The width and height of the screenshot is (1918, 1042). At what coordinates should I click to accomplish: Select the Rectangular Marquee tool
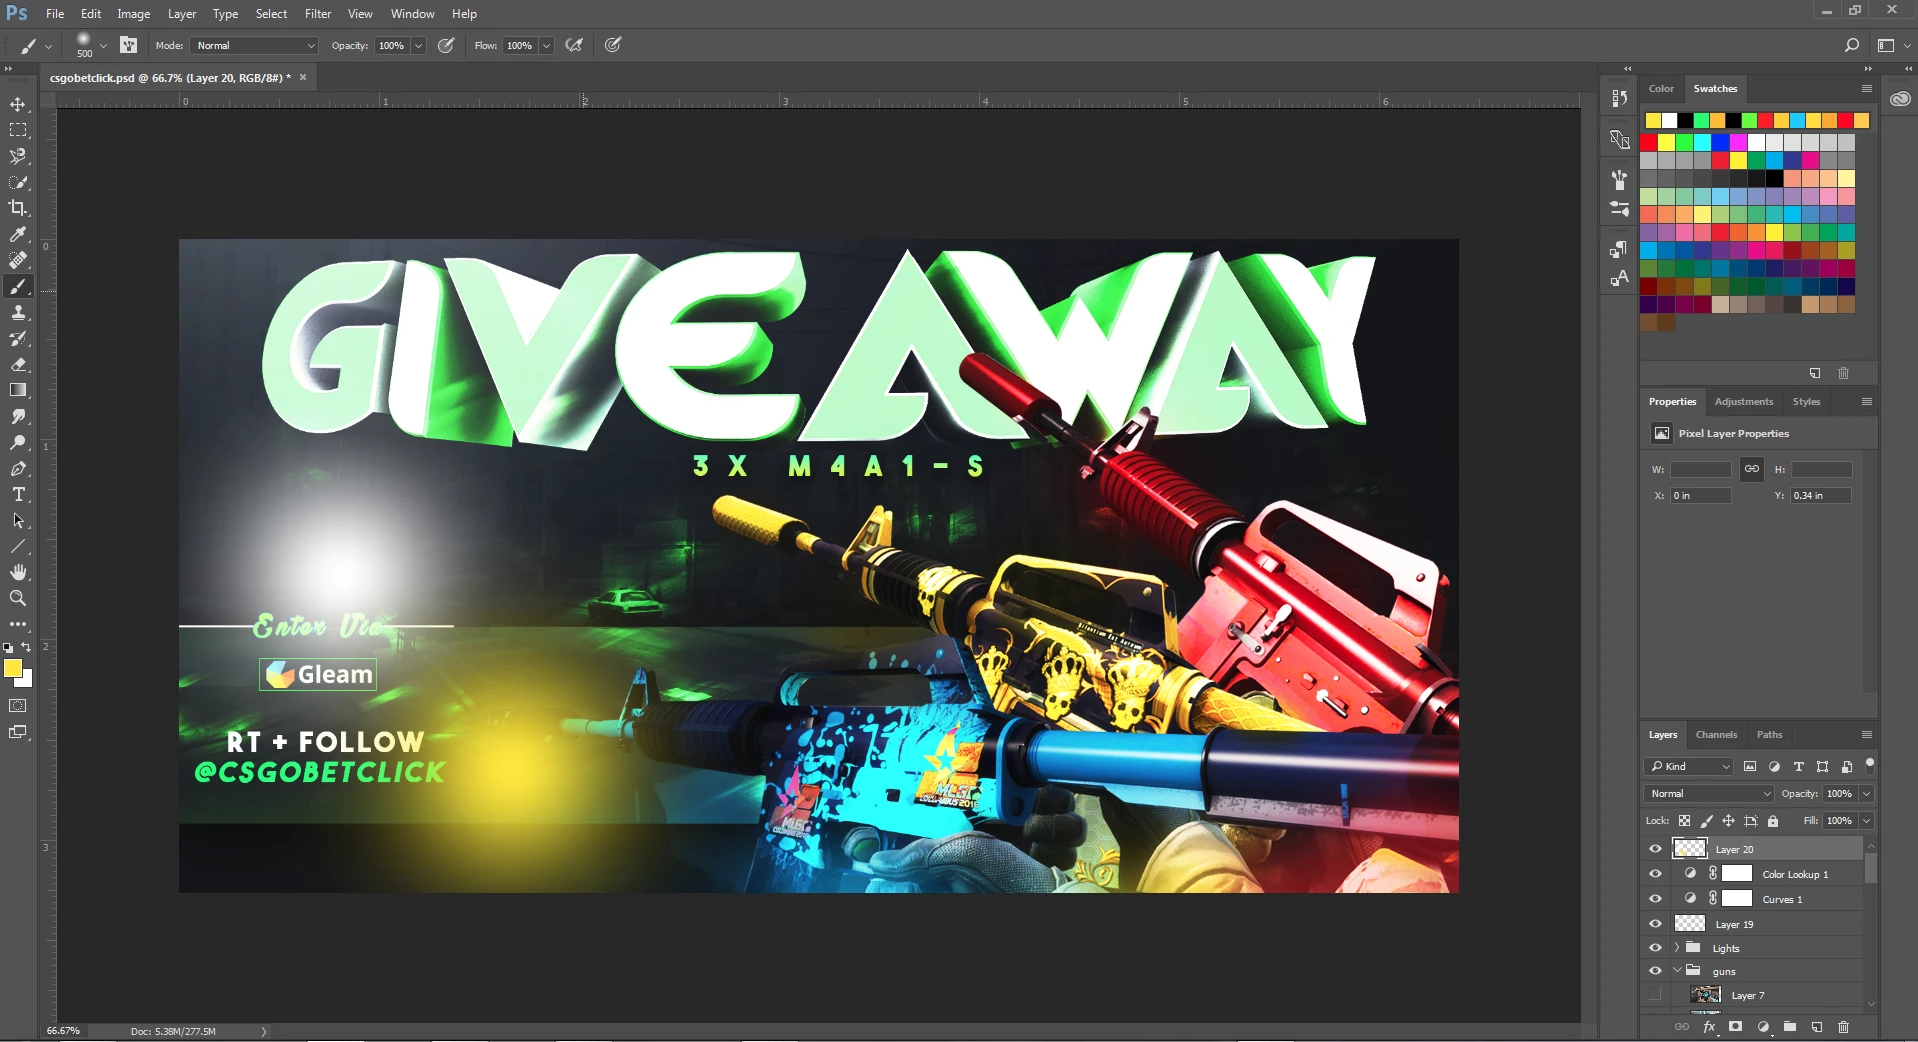pos(18,130)
